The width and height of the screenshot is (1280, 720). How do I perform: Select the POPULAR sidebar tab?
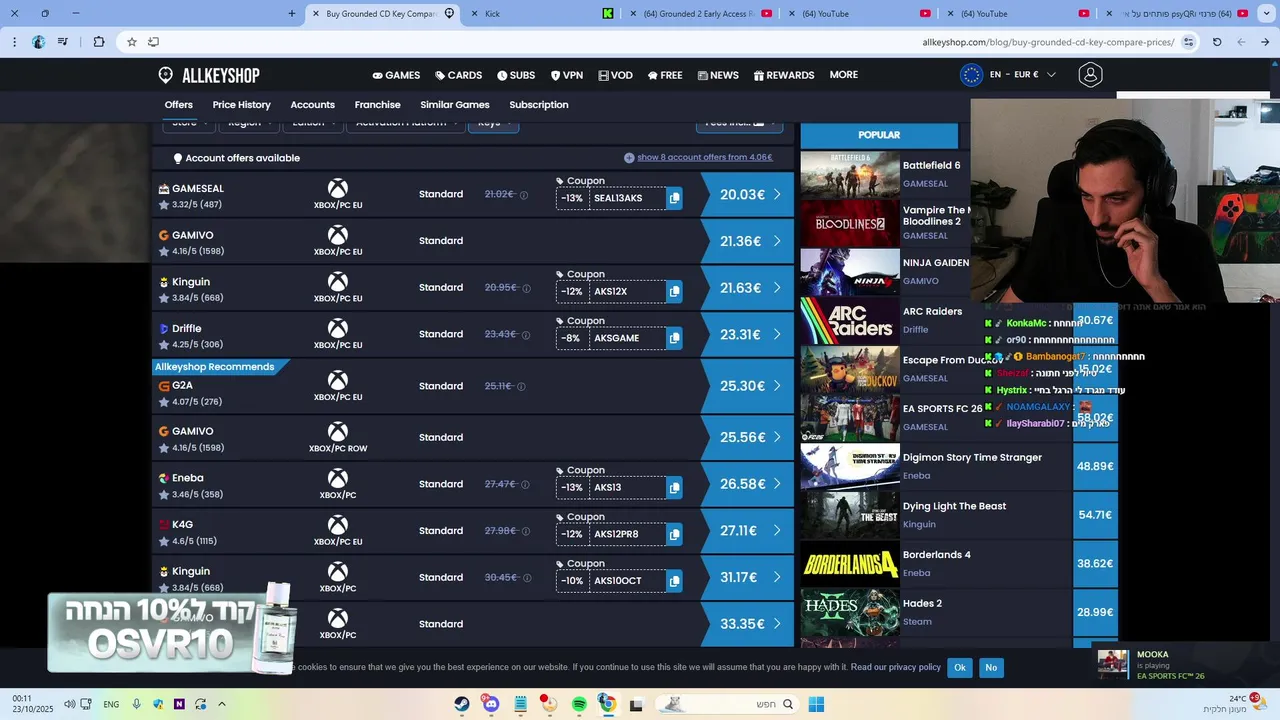coord(879,135)
